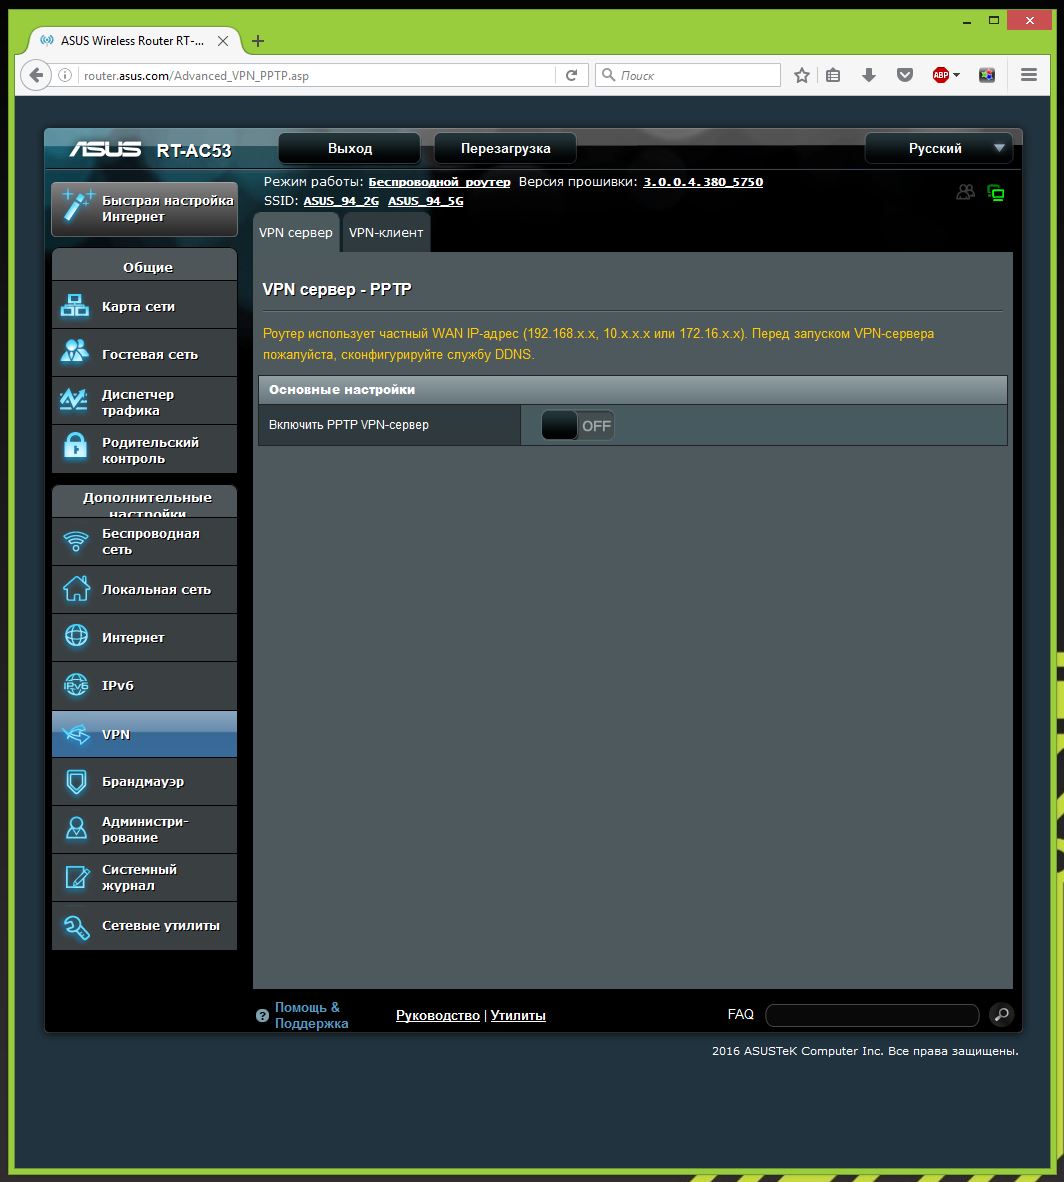Viewport: 1064px width, 1182px height.
Task: Click the Помощь & Поддержка link
Action: pyautogui.click(x=311, y=1015)
